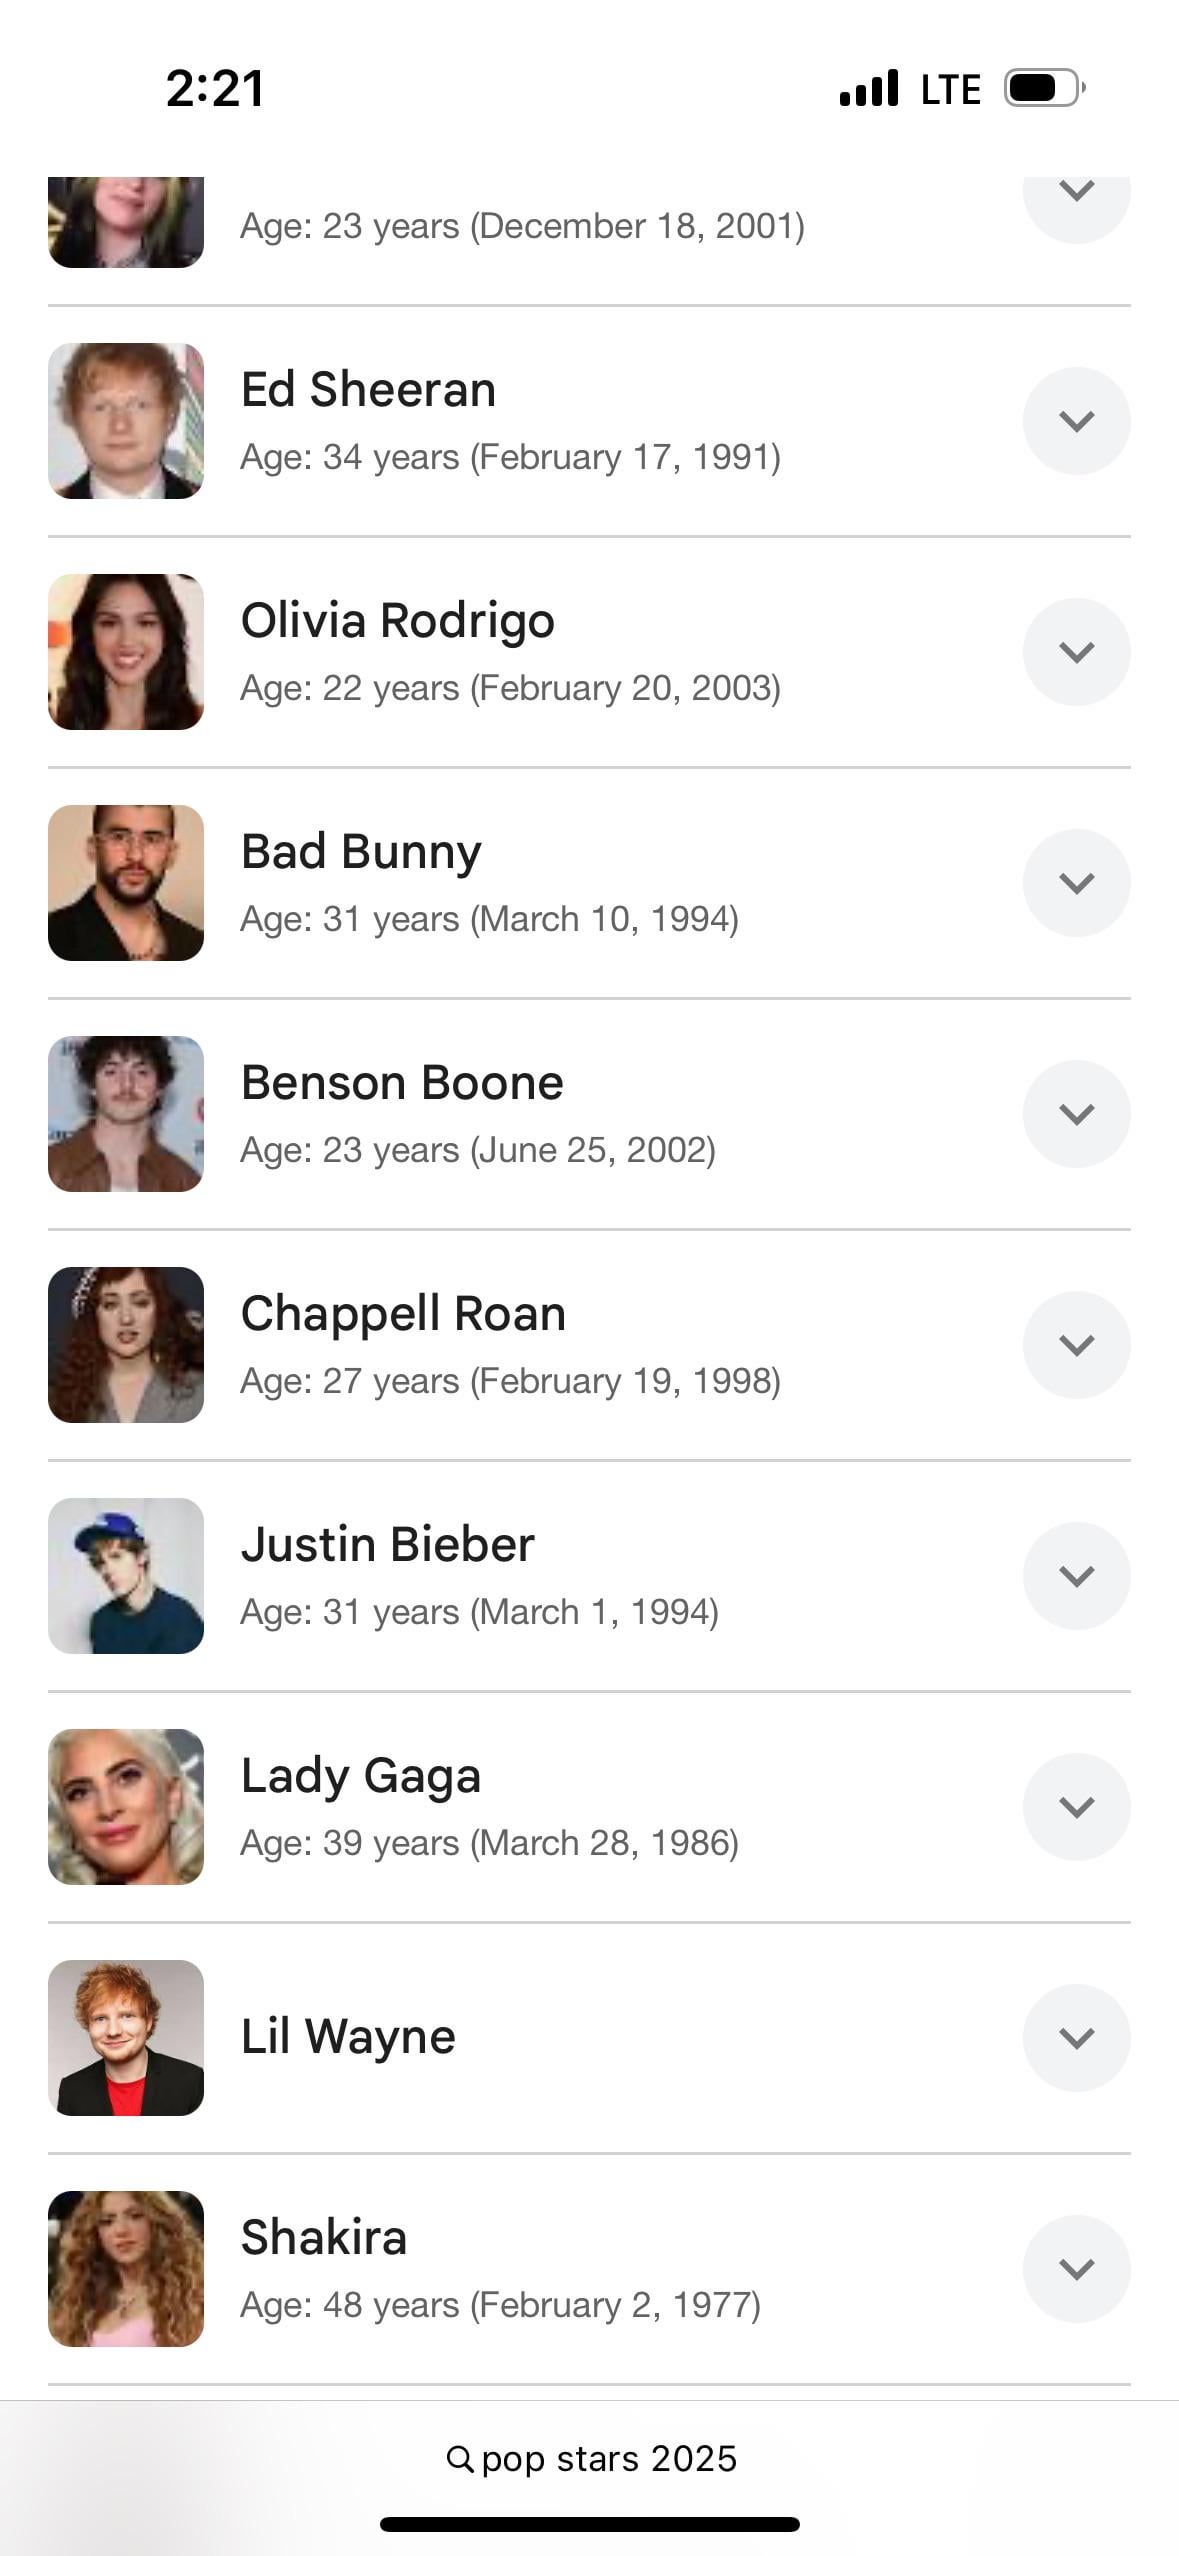Open Shakira's chevron dropdown
Screen dimensions: 1179x2556
pyautogui.click(x=1076, y=2269)
